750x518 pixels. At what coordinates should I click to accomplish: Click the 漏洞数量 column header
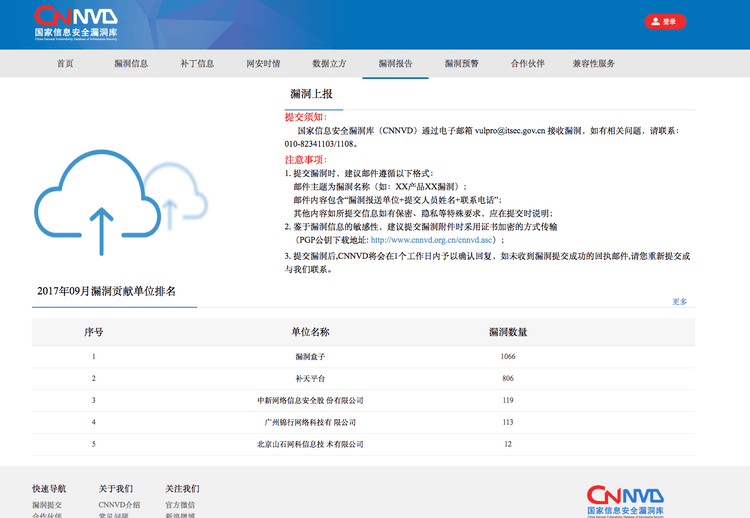(508, 332)
